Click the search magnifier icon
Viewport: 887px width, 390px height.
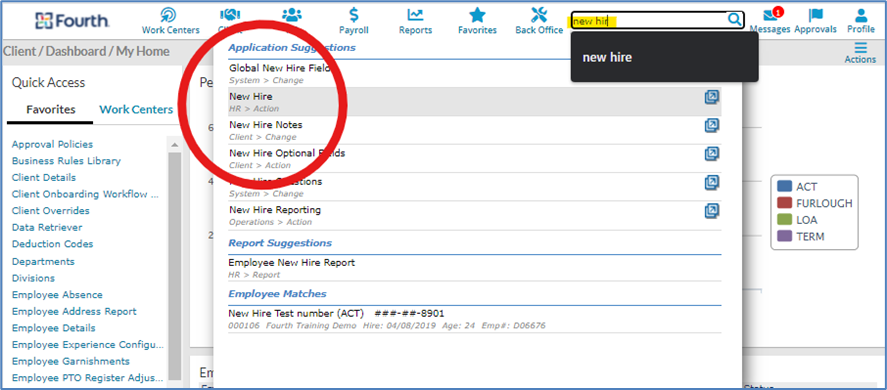point(734,20)
